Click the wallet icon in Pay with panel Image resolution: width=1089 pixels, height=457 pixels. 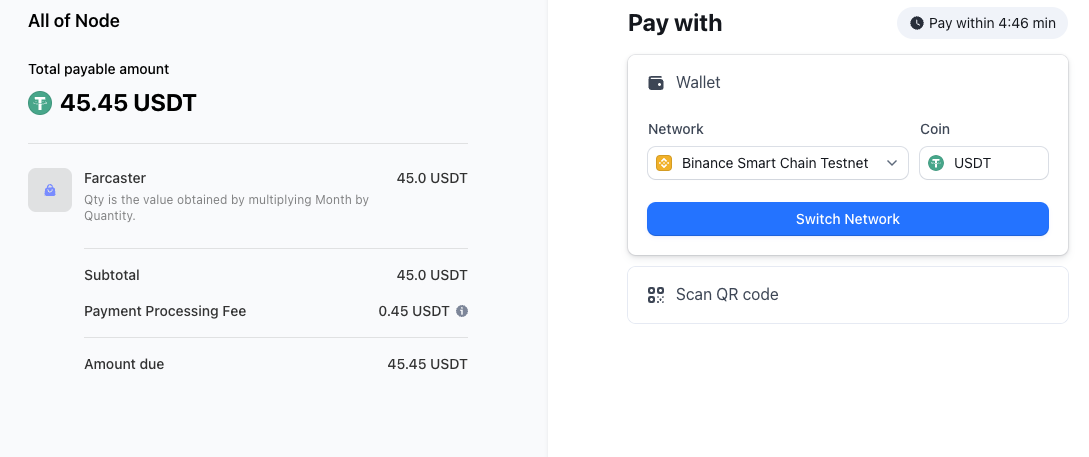(656, 83)
